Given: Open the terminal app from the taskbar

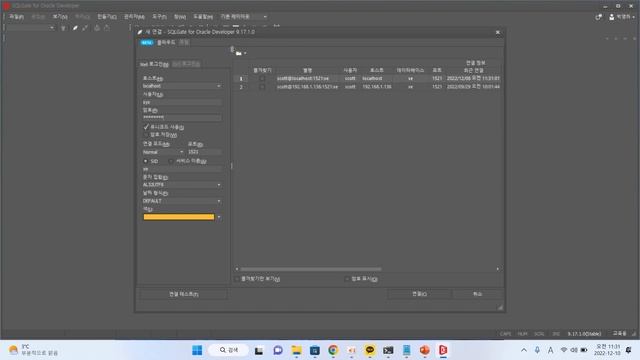Looking at the screenshot, I should pos(388,350).
